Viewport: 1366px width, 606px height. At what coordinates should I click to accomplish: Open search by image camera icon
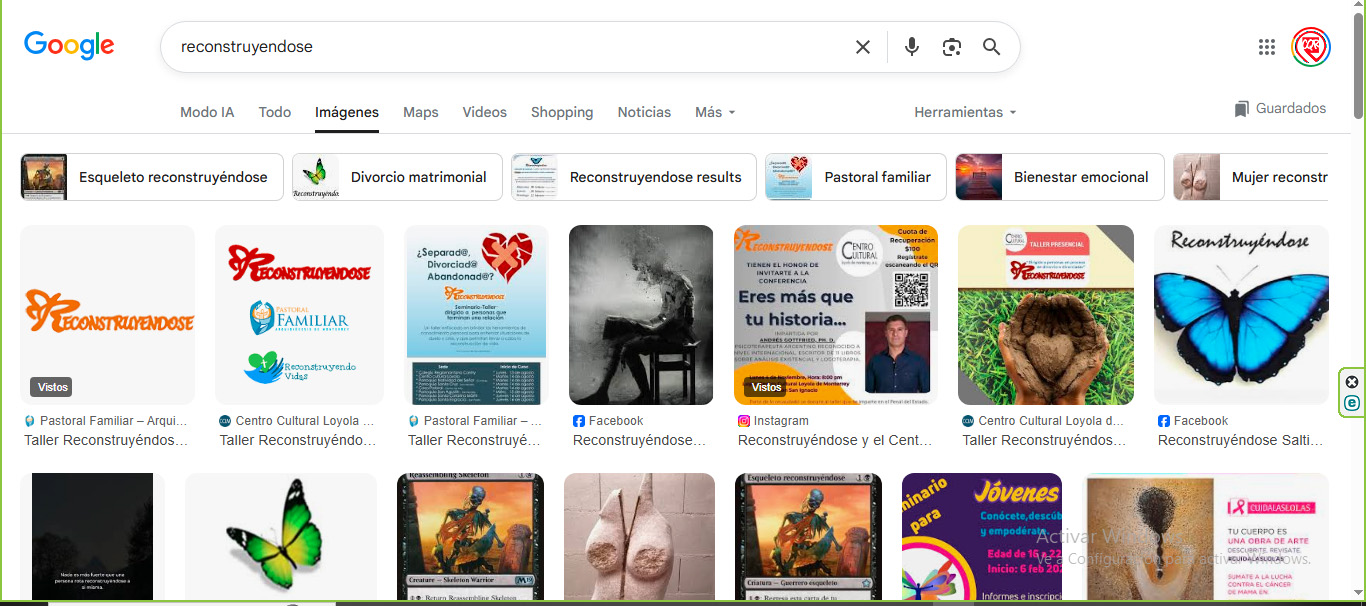point(951,47)
